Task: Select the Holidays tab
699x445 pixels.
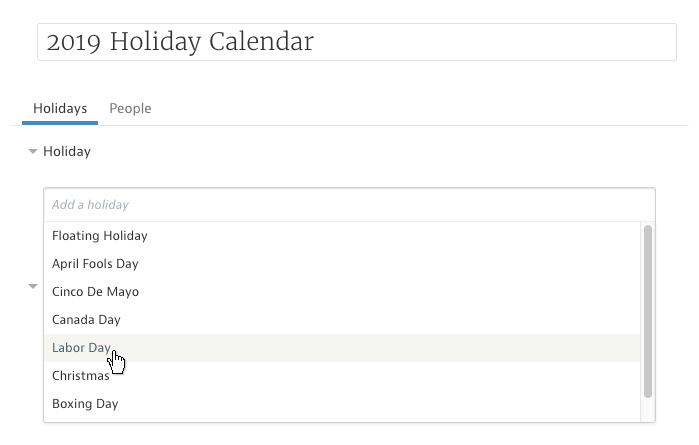Action: coord(60,108)
